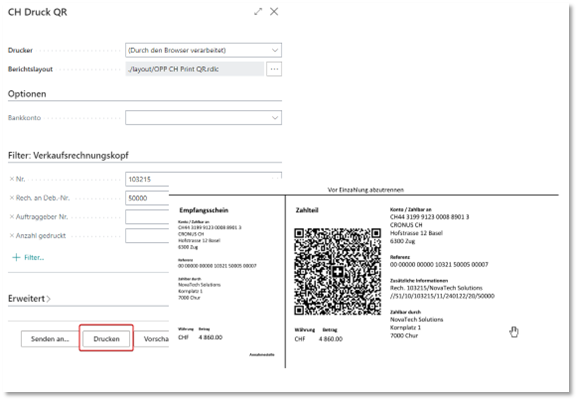Add a new filter with plus Filter...
The height and width of the screenshot is (401, 578).
click(x=28, y=258)
